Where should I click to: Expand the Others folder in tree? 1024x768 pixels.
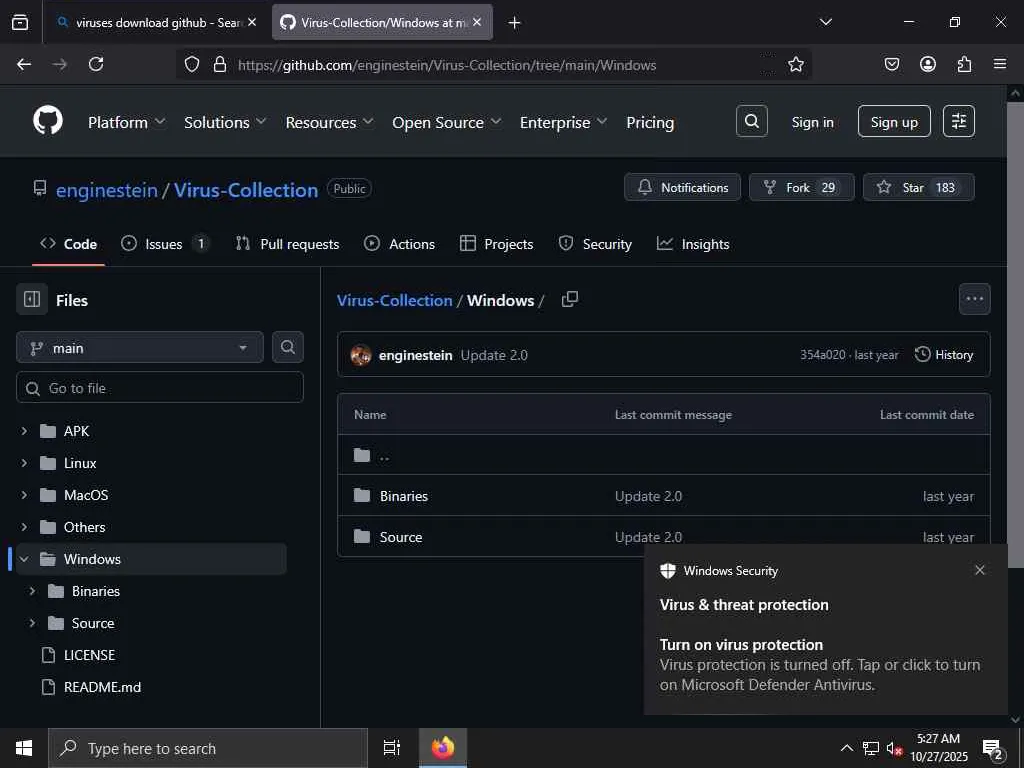point(24,527)
